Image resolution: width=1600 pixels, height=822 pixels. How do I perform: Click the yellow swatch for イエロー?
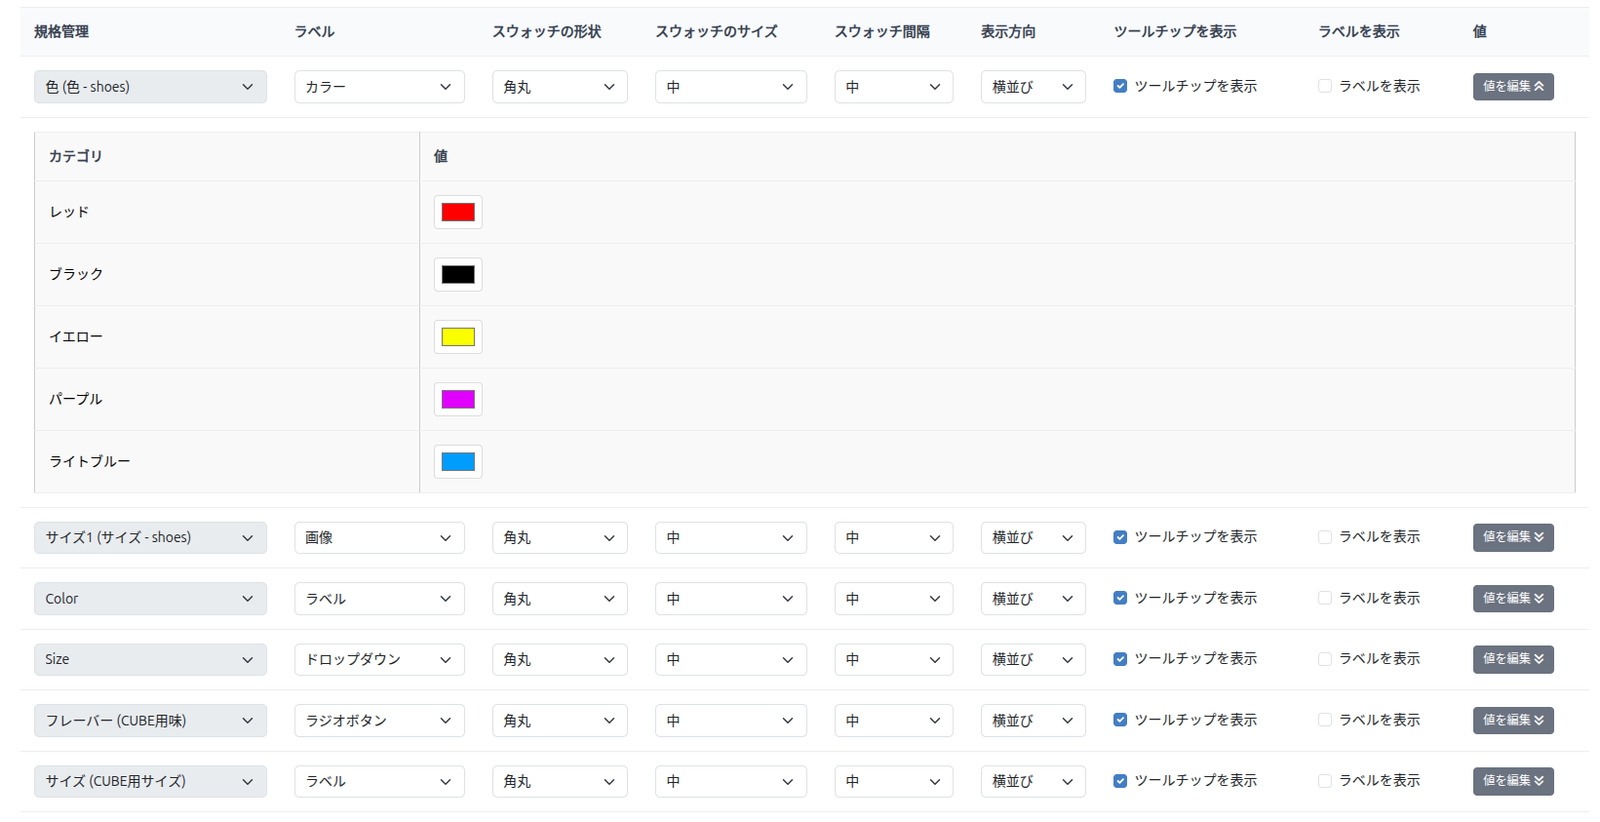[x=458, y=337]
